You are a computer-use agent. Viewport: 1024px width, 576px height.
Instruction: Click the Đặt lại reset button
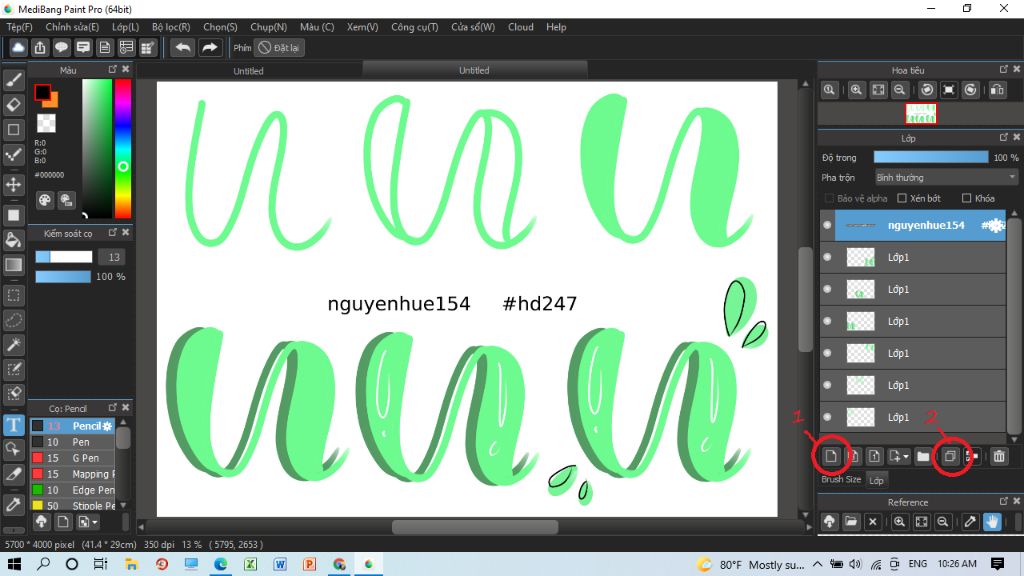pyautogui.click(x=280, y=48)
